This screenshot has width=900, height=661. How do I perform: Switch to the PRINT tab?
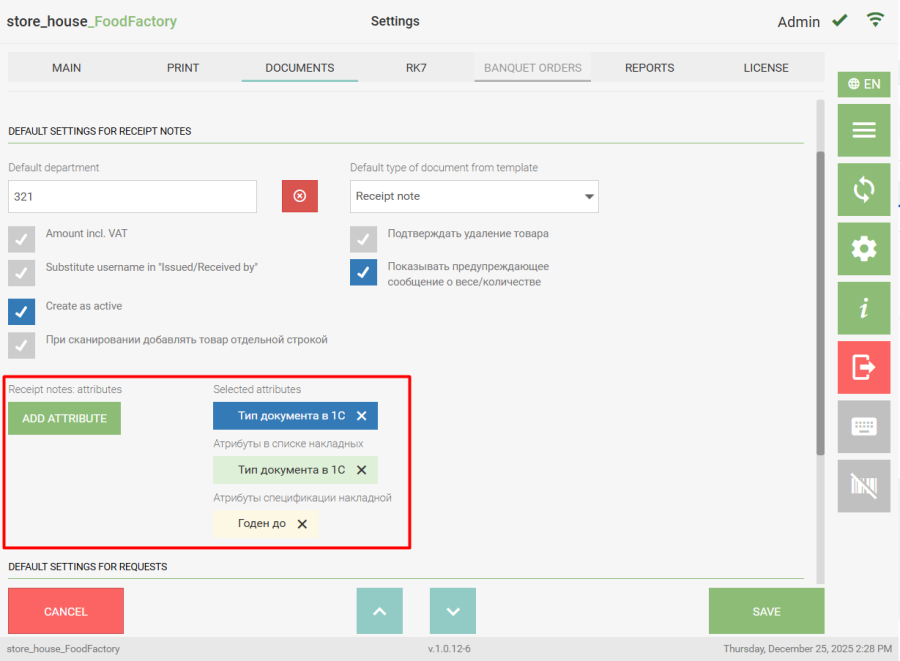tap(183, 68)
